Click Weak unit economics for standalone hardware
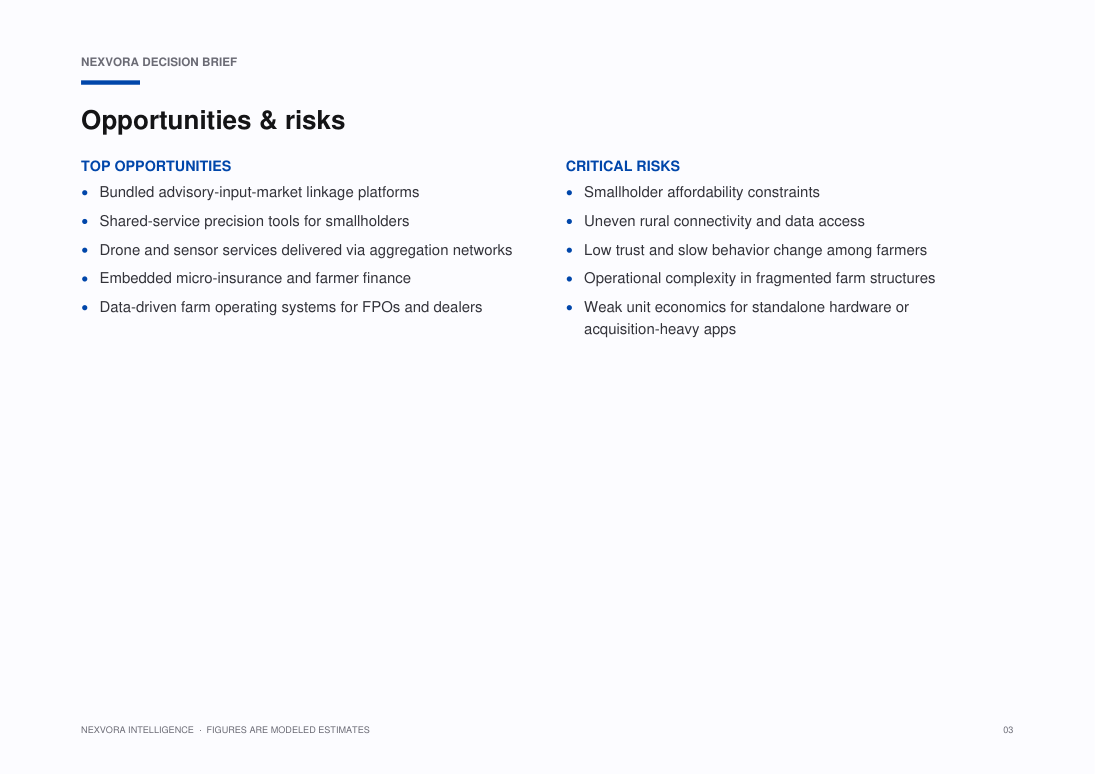 coord(747,307)
